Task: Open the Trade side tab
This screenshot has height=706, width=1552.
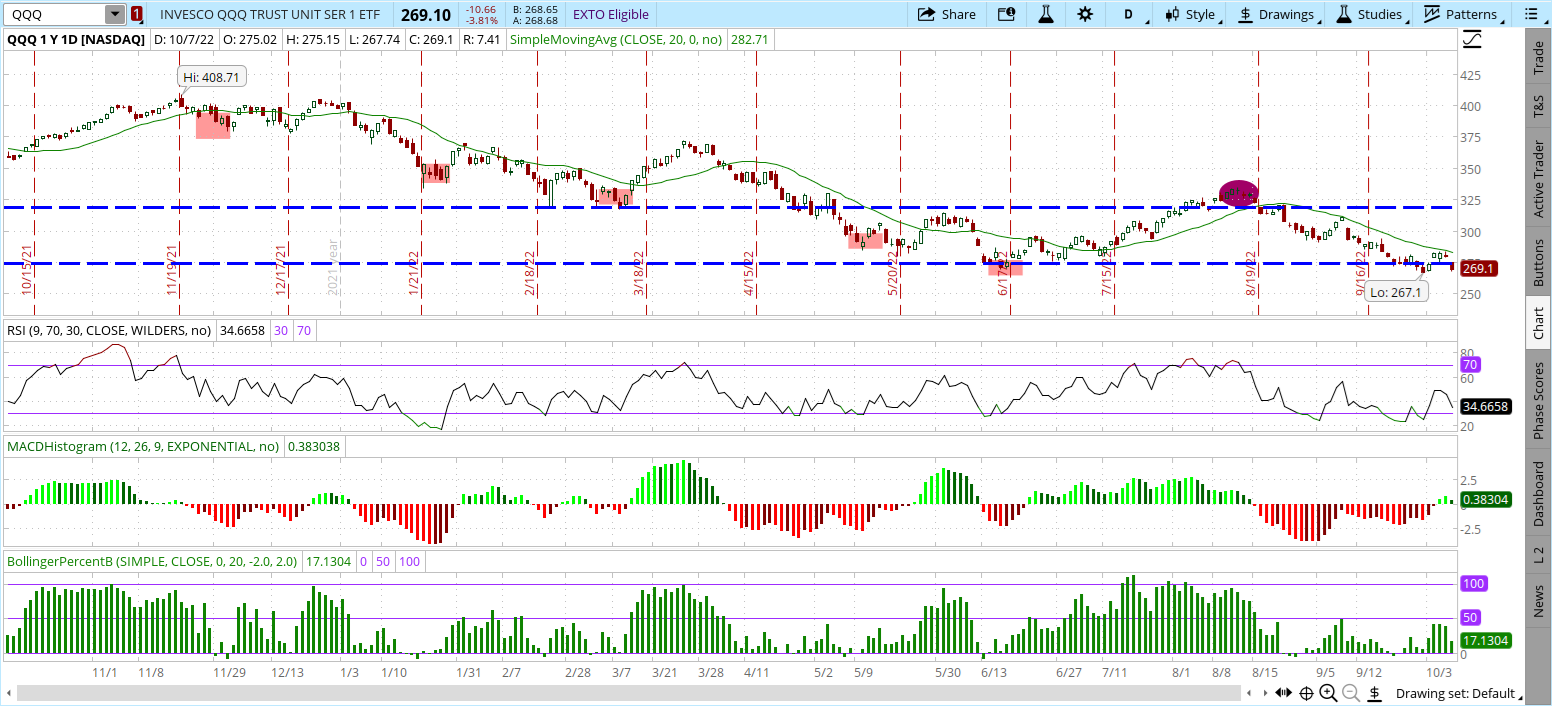Action: pos(1539,60)
